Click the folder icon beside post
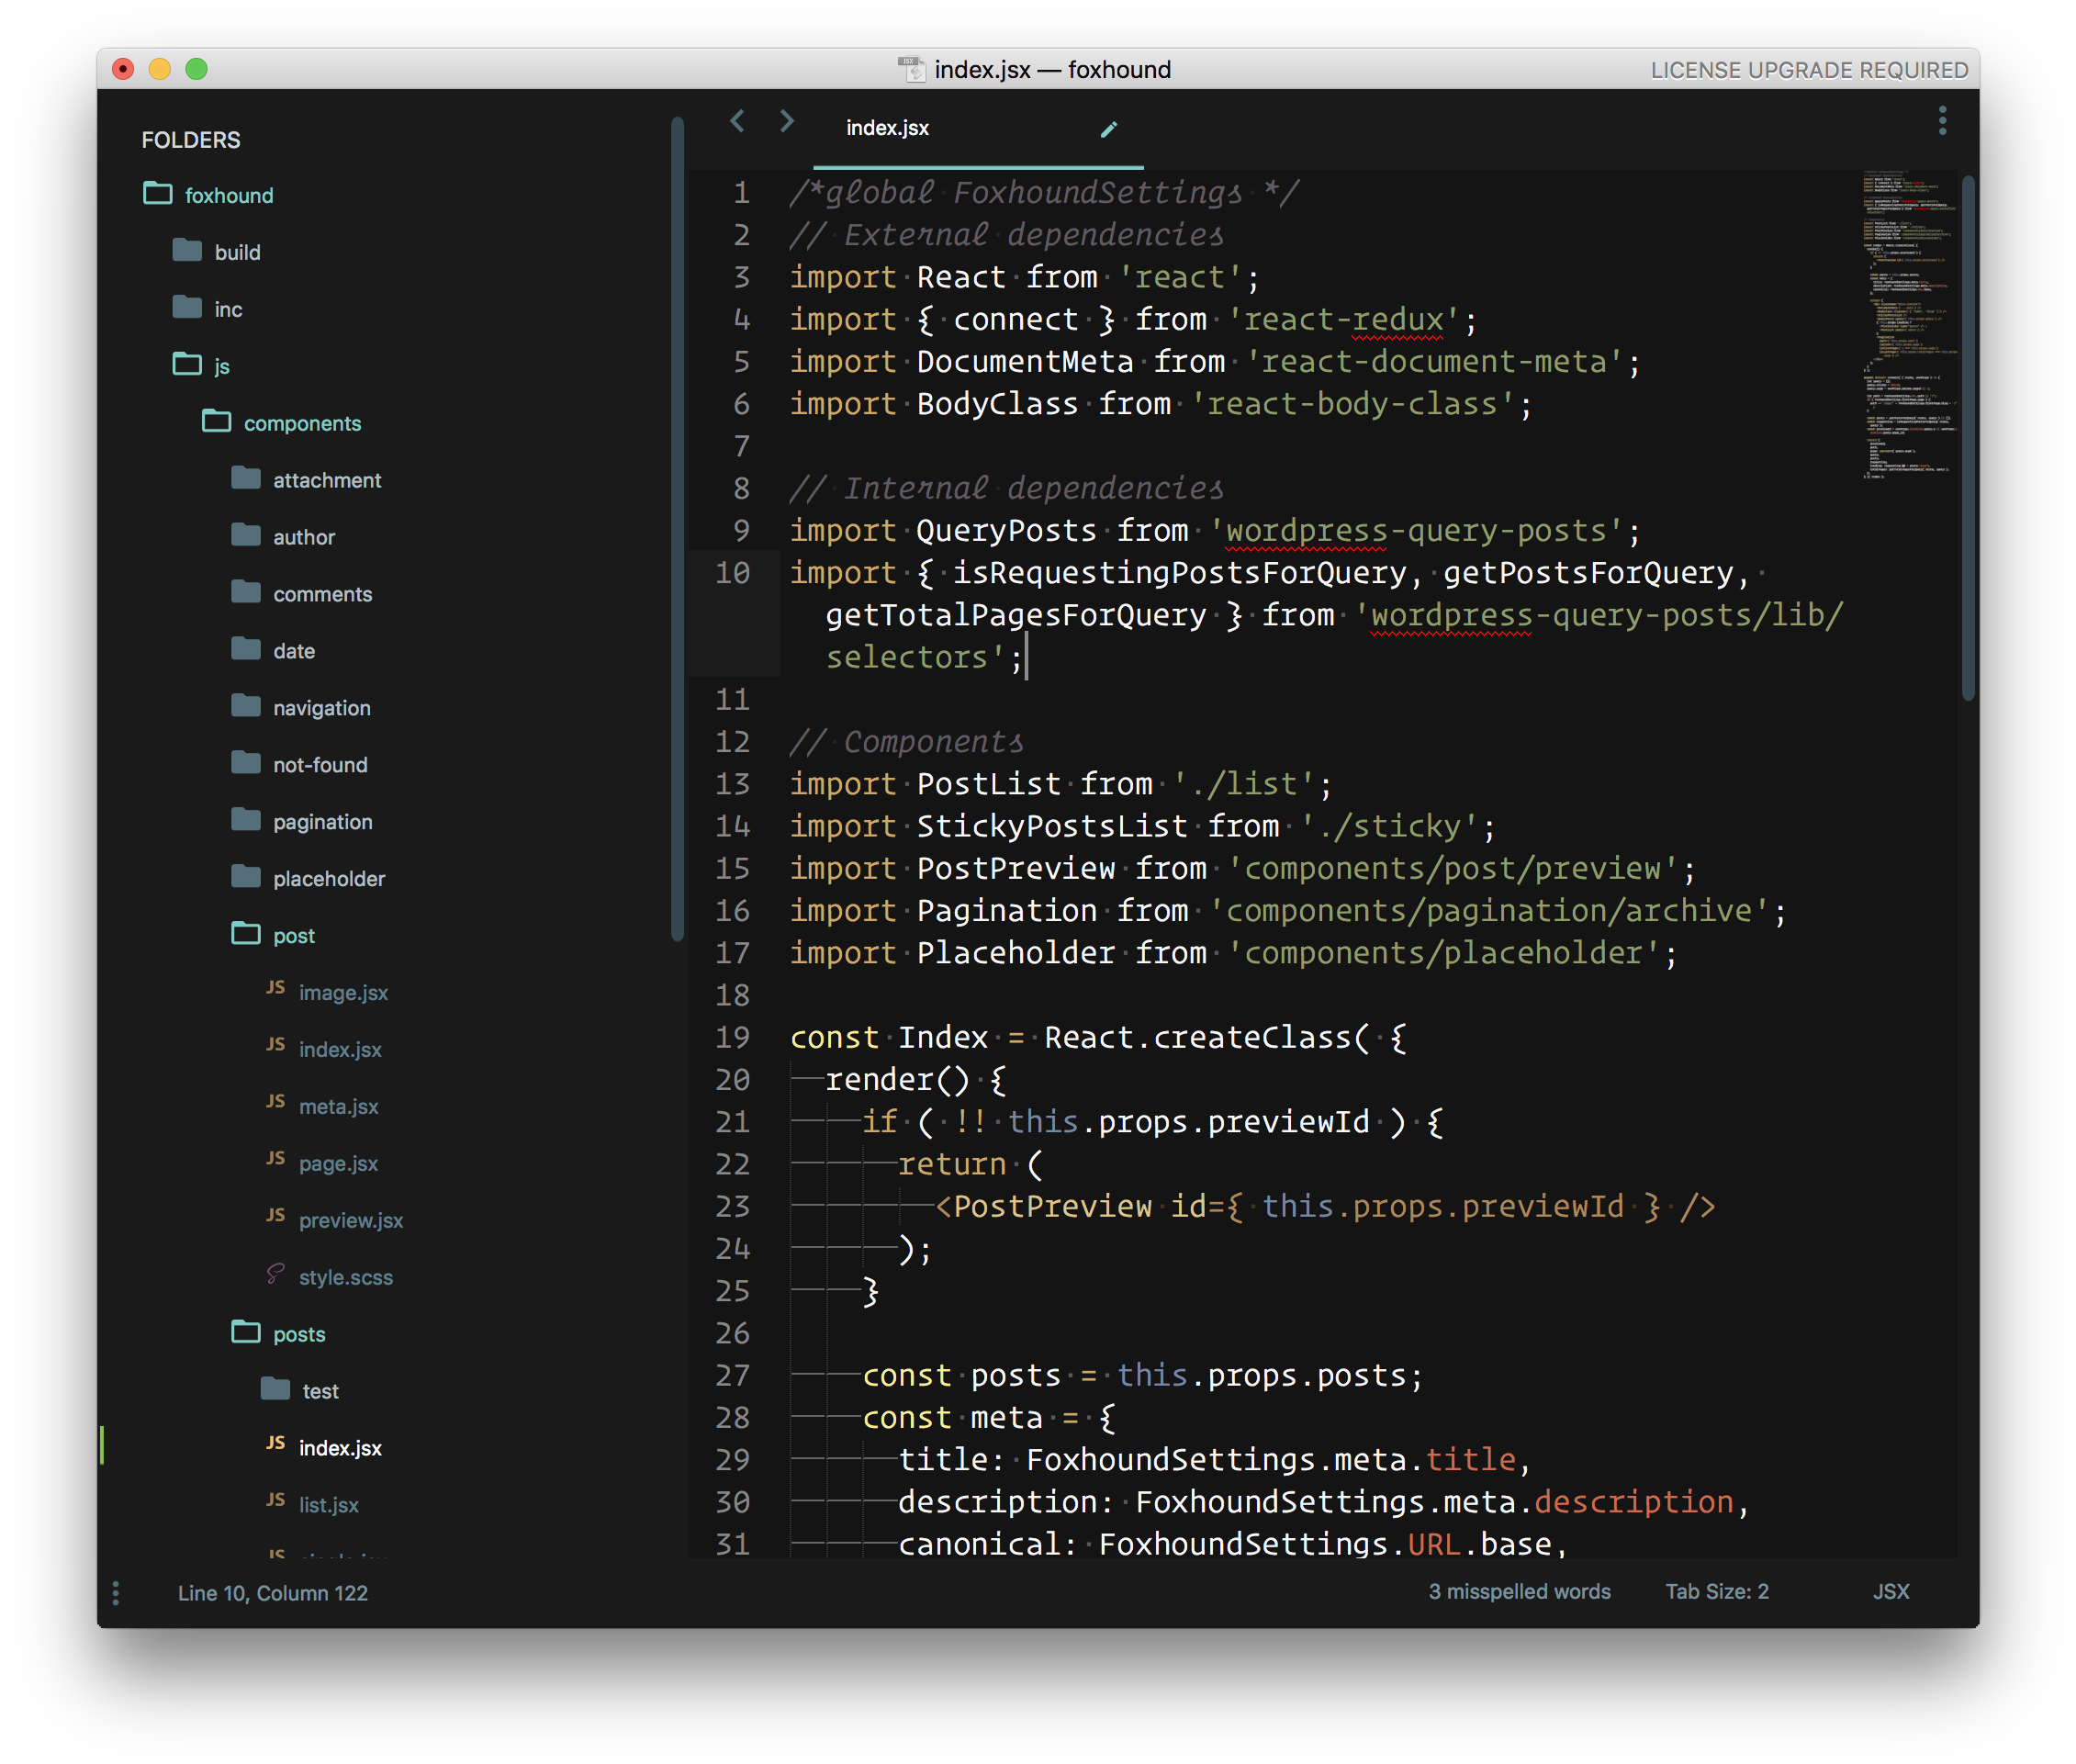This screenshot has width=2076, height=1764. click(x=244, y=932)
